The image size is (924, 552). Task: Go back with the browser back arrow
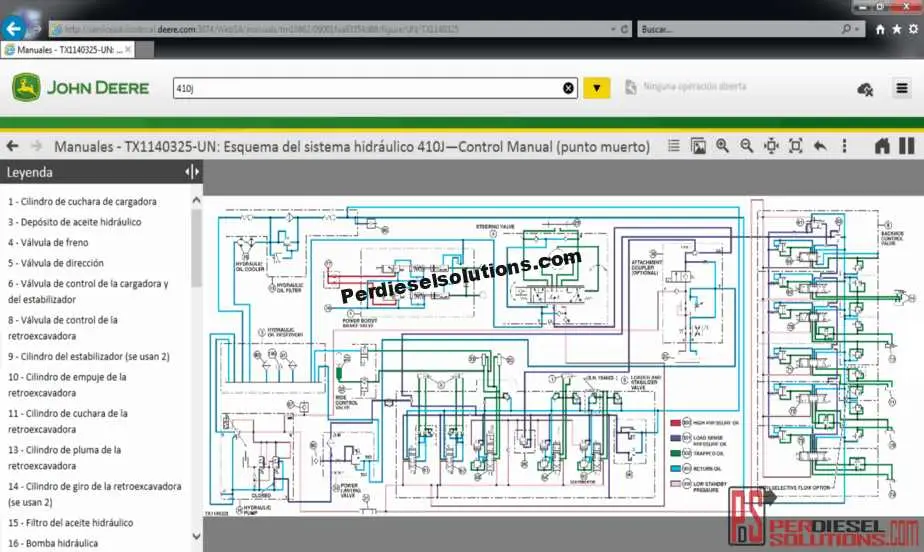pos(13,28)
